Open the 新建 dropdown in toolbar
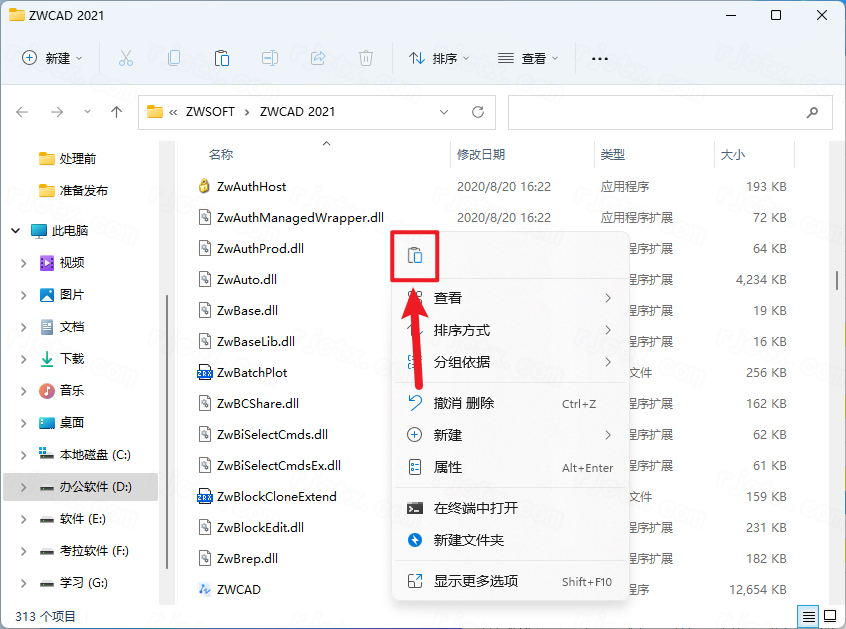Image resolution: width=846 pixels, height=629 pixels. pyautogui.click(x=53, y=58)
